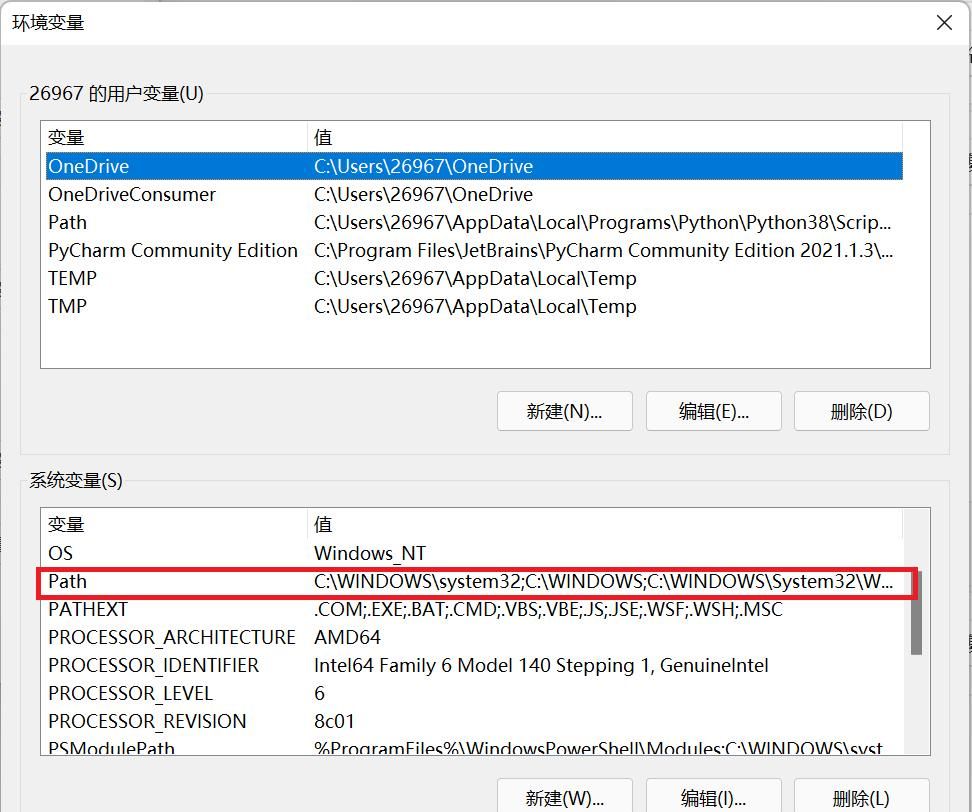Click the 值 column header in system variables
The width and height of the screenshot is (972, 812).
pos(322,524)
